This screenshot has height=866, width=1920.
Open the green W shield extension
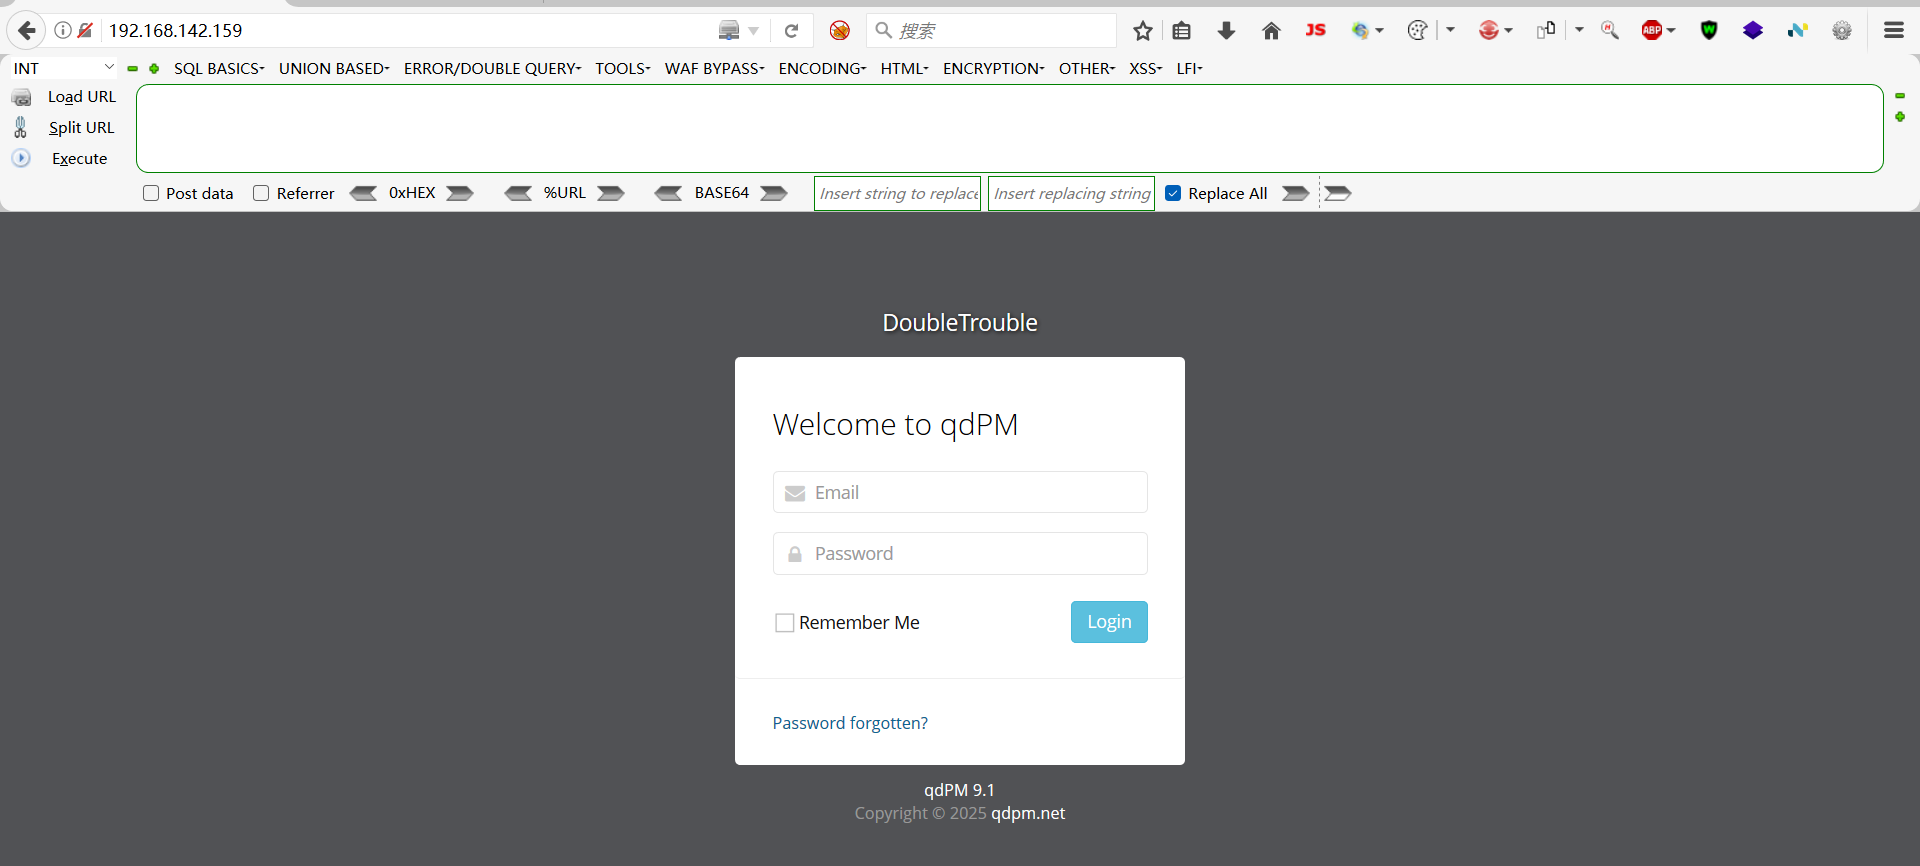tap(1709, 30)
